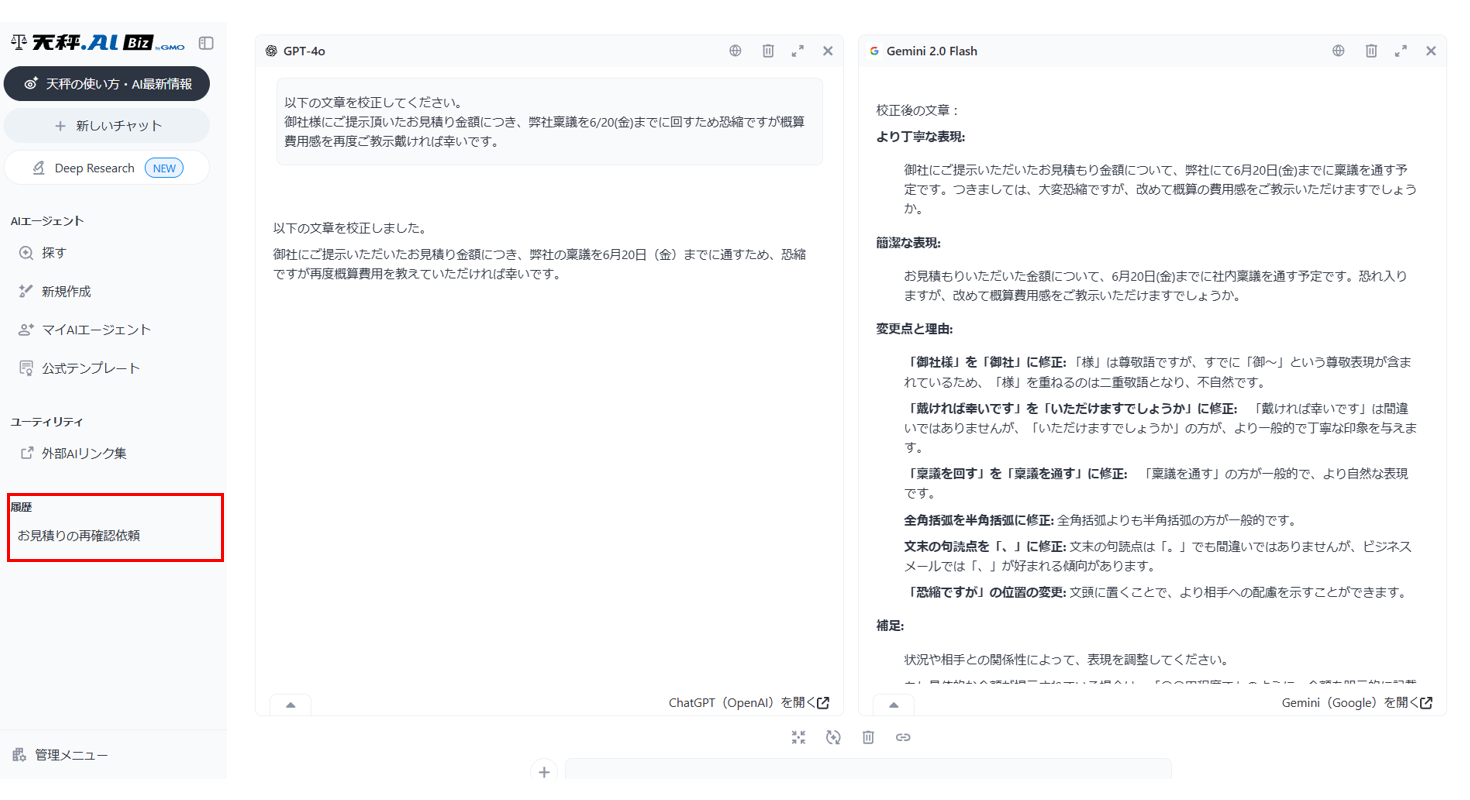Open the 探す menu item under AIエージェント
Screen dimensions: 1470x800
coord(54,253)
